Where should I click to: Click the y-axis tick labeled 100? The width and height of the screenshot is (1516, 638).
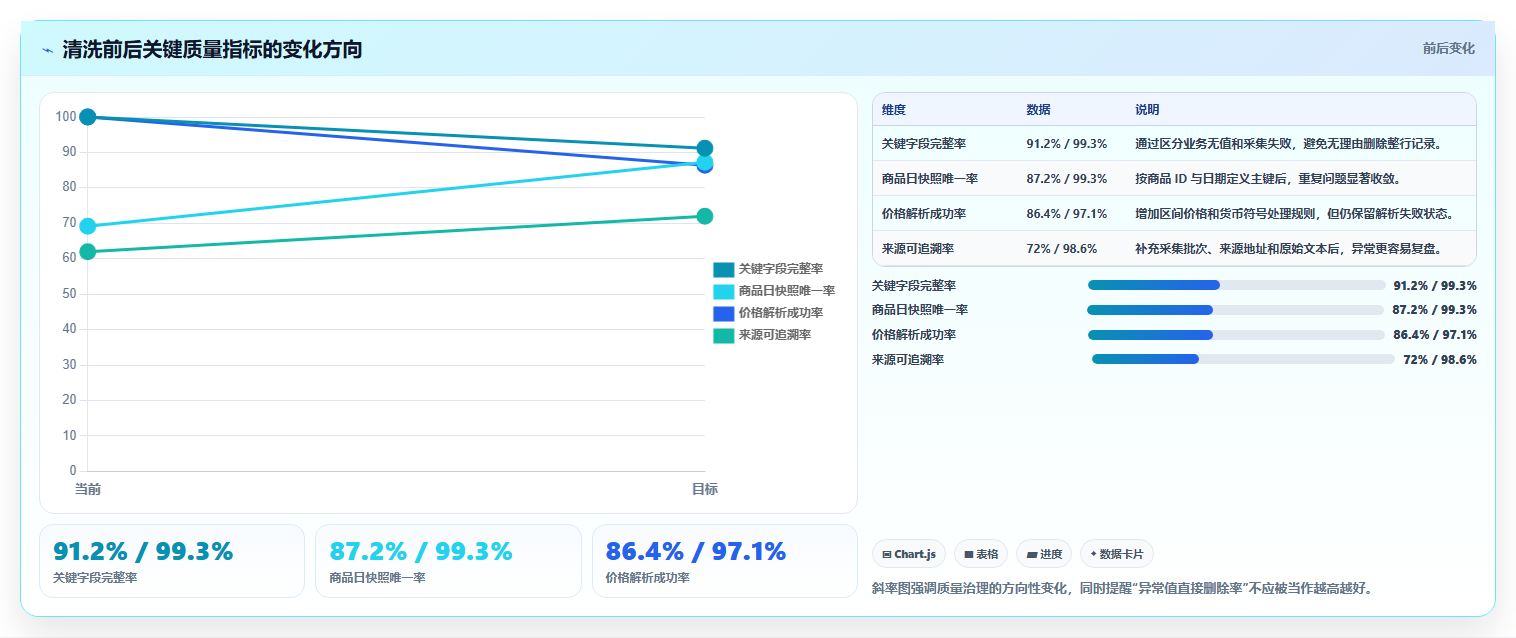(66, 117)
